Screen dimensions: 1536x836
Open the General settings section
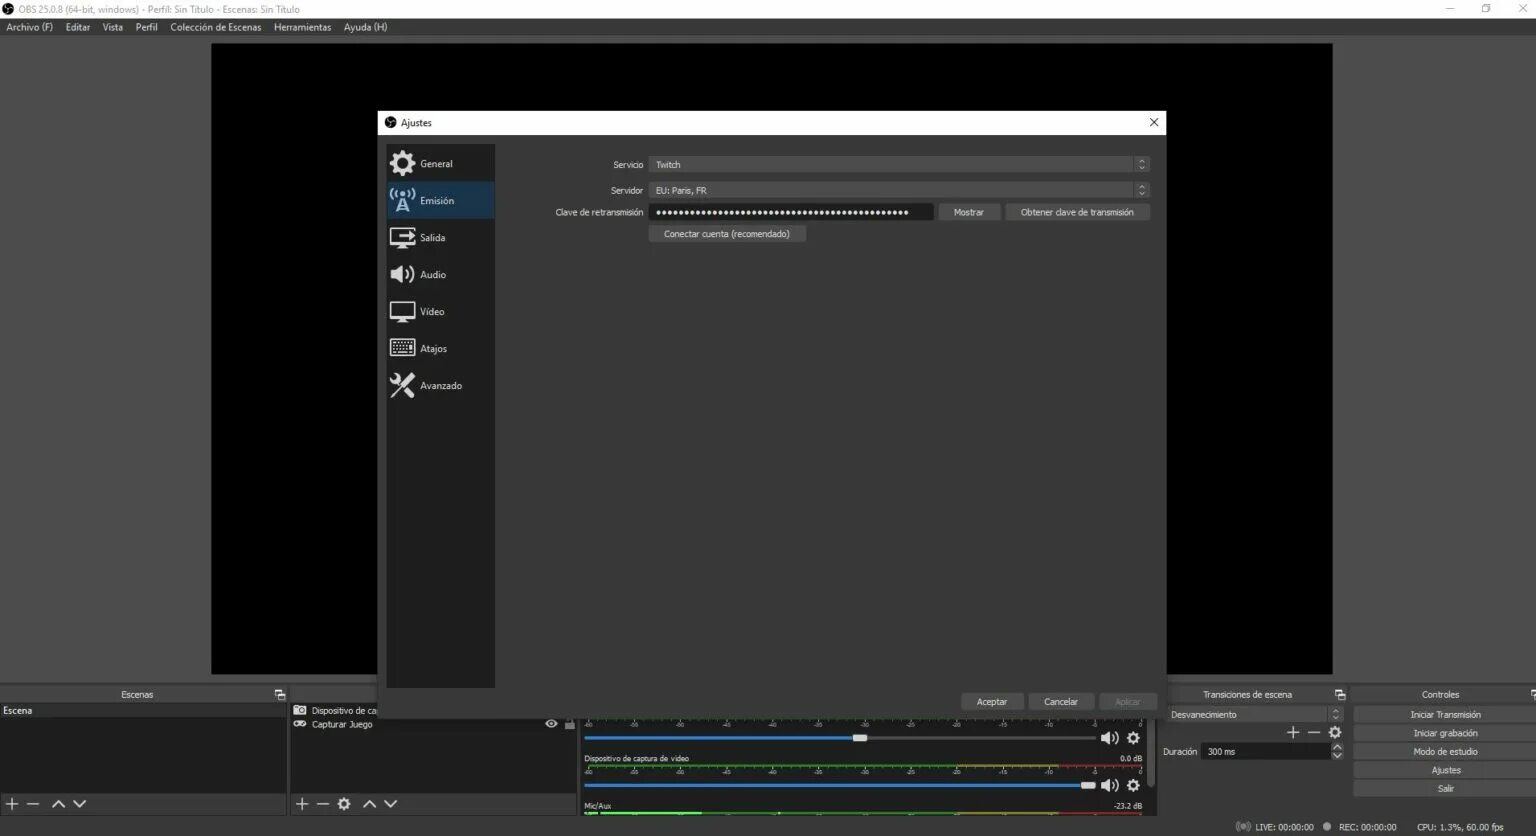(440, 163)
